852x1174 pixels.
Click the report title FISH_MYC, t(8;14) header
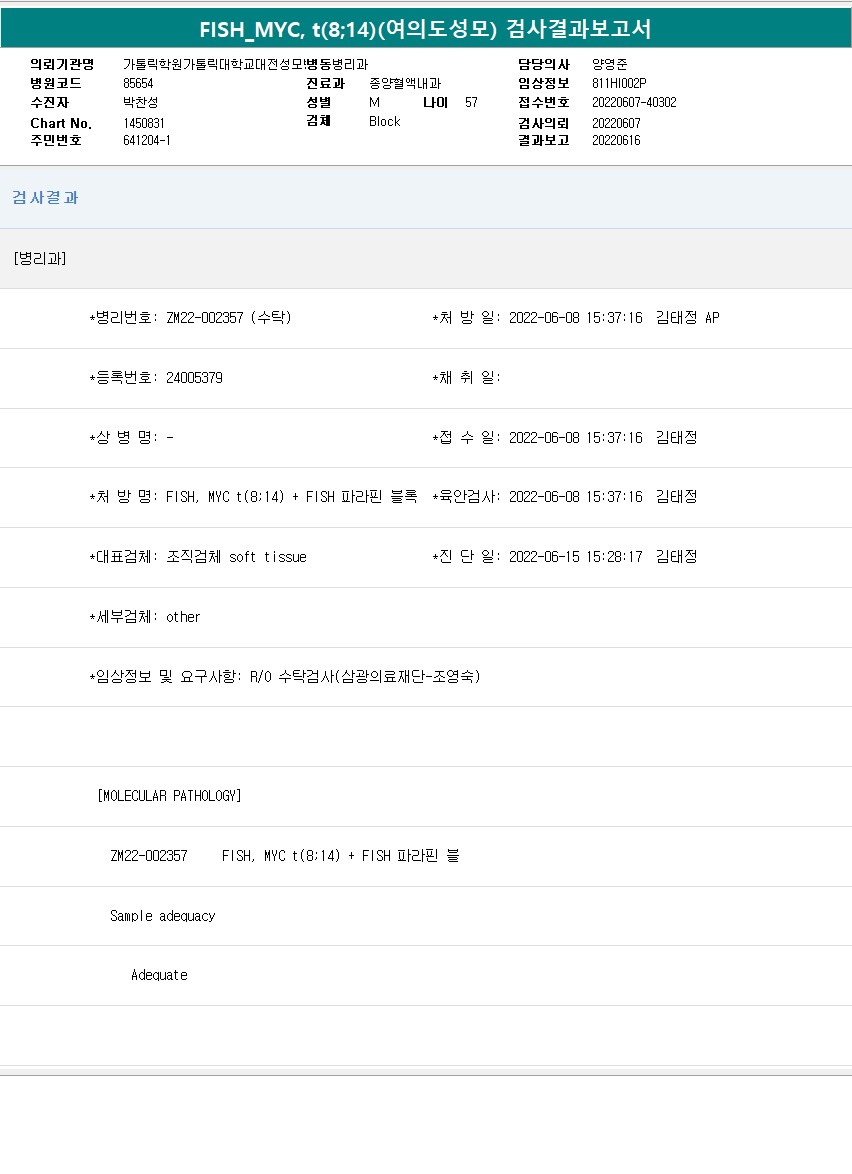point(426,29)
